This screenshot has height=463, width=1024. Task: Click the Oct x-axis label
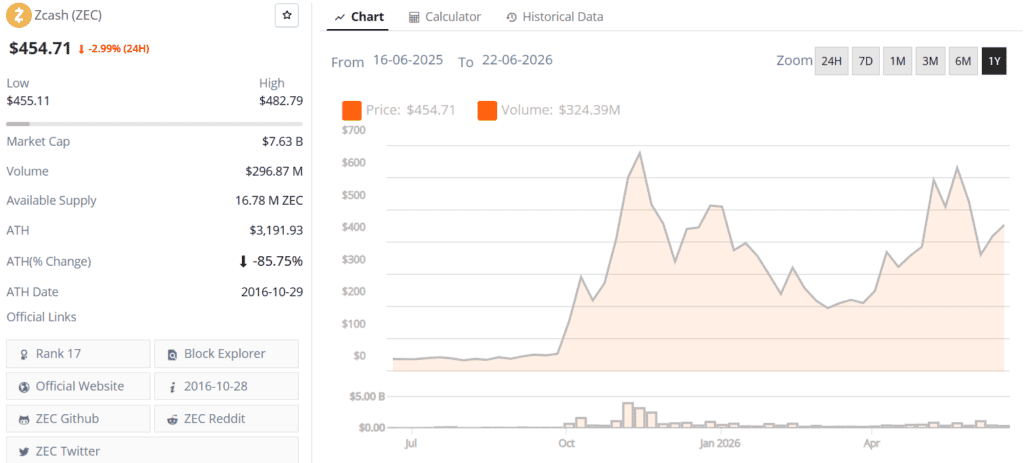pos(566,445)
